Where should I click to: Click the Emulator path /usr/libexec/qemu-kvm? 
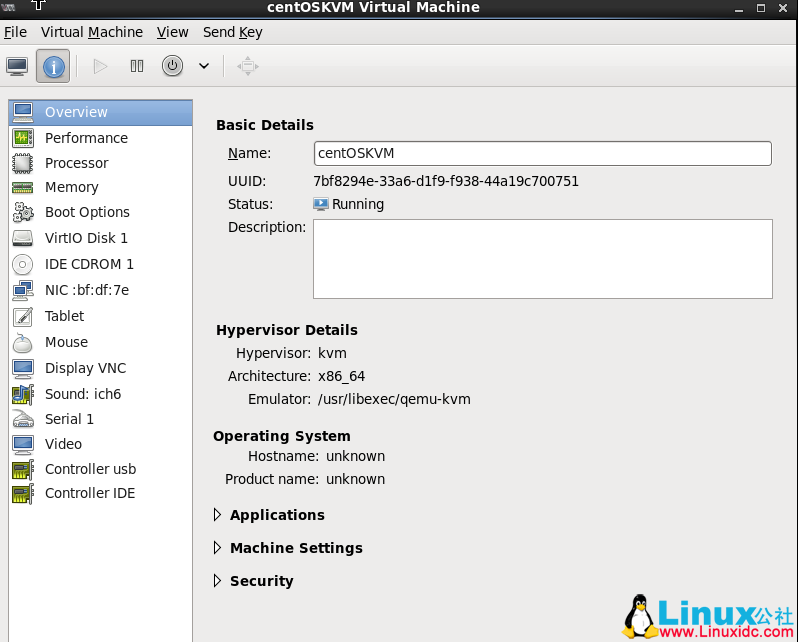pos(394,399)
